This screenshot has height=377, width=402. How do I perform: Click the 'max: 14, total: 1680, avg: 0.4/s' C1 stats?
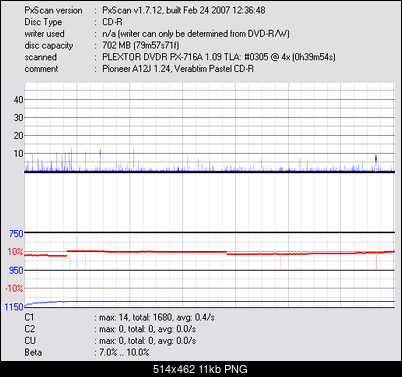[x=157, y=317]
